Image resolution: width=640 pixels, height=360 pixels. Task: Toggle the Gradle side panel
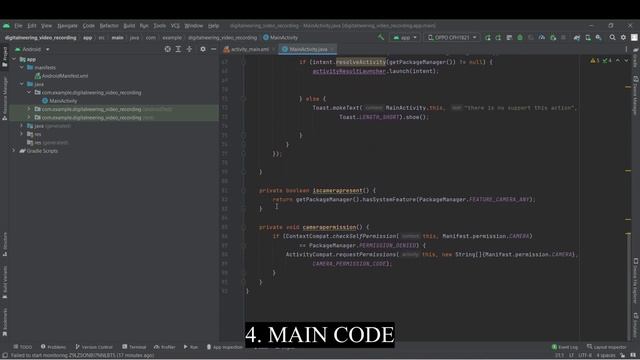click(x=636, y=58)
